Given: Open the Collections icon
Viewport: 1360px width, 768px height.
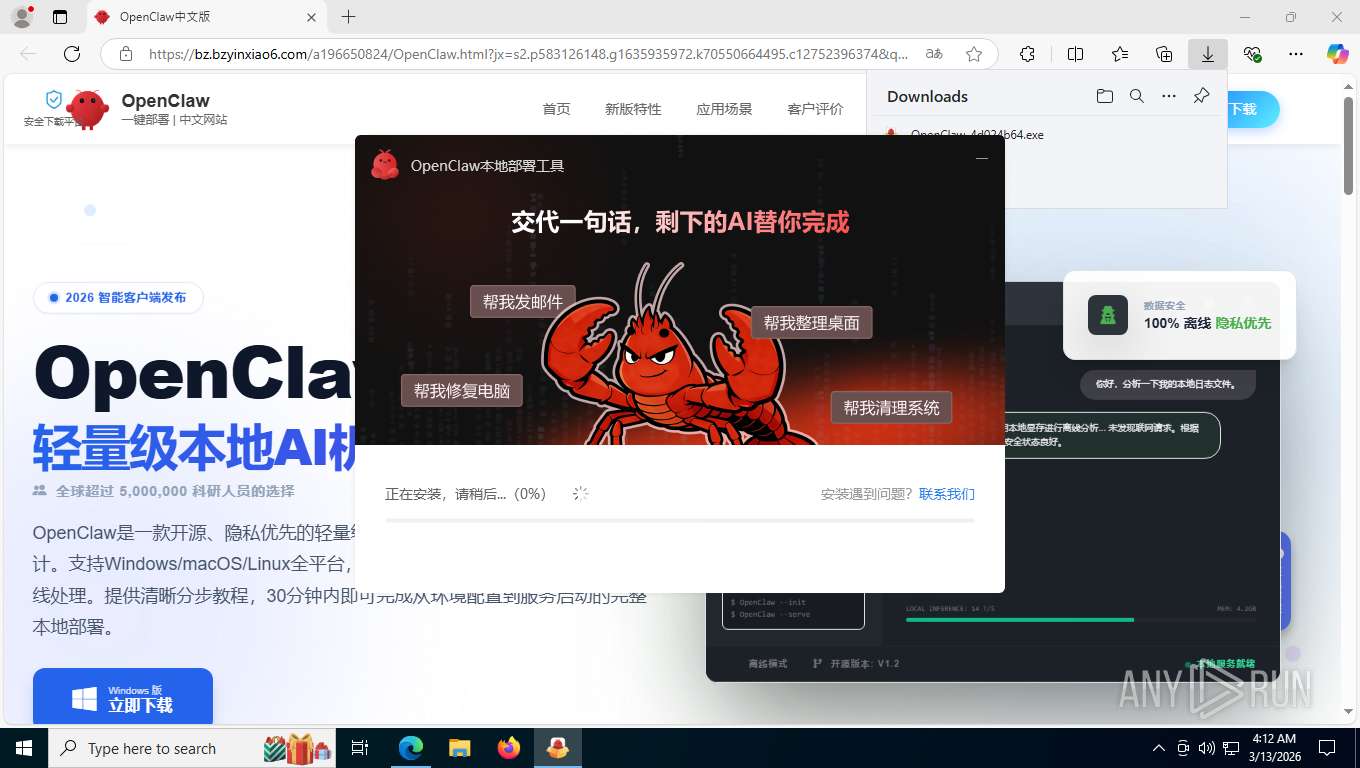Looking at the screenshot, I should [1164, 54].
